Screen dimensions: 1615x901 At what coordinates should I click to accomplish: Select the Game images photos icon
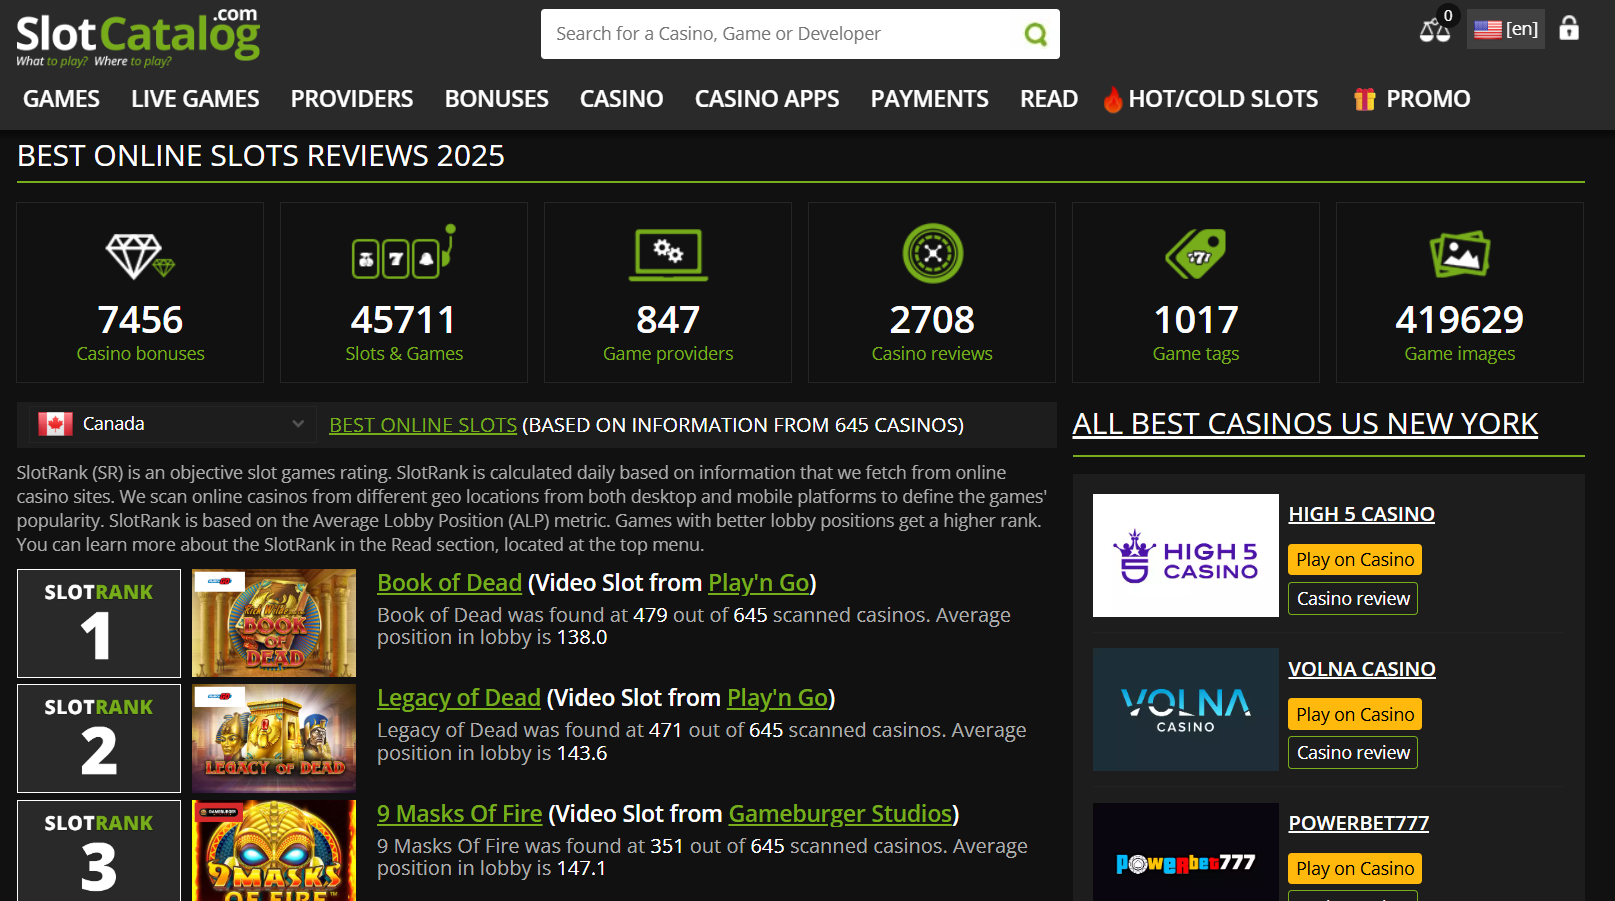1459,256
